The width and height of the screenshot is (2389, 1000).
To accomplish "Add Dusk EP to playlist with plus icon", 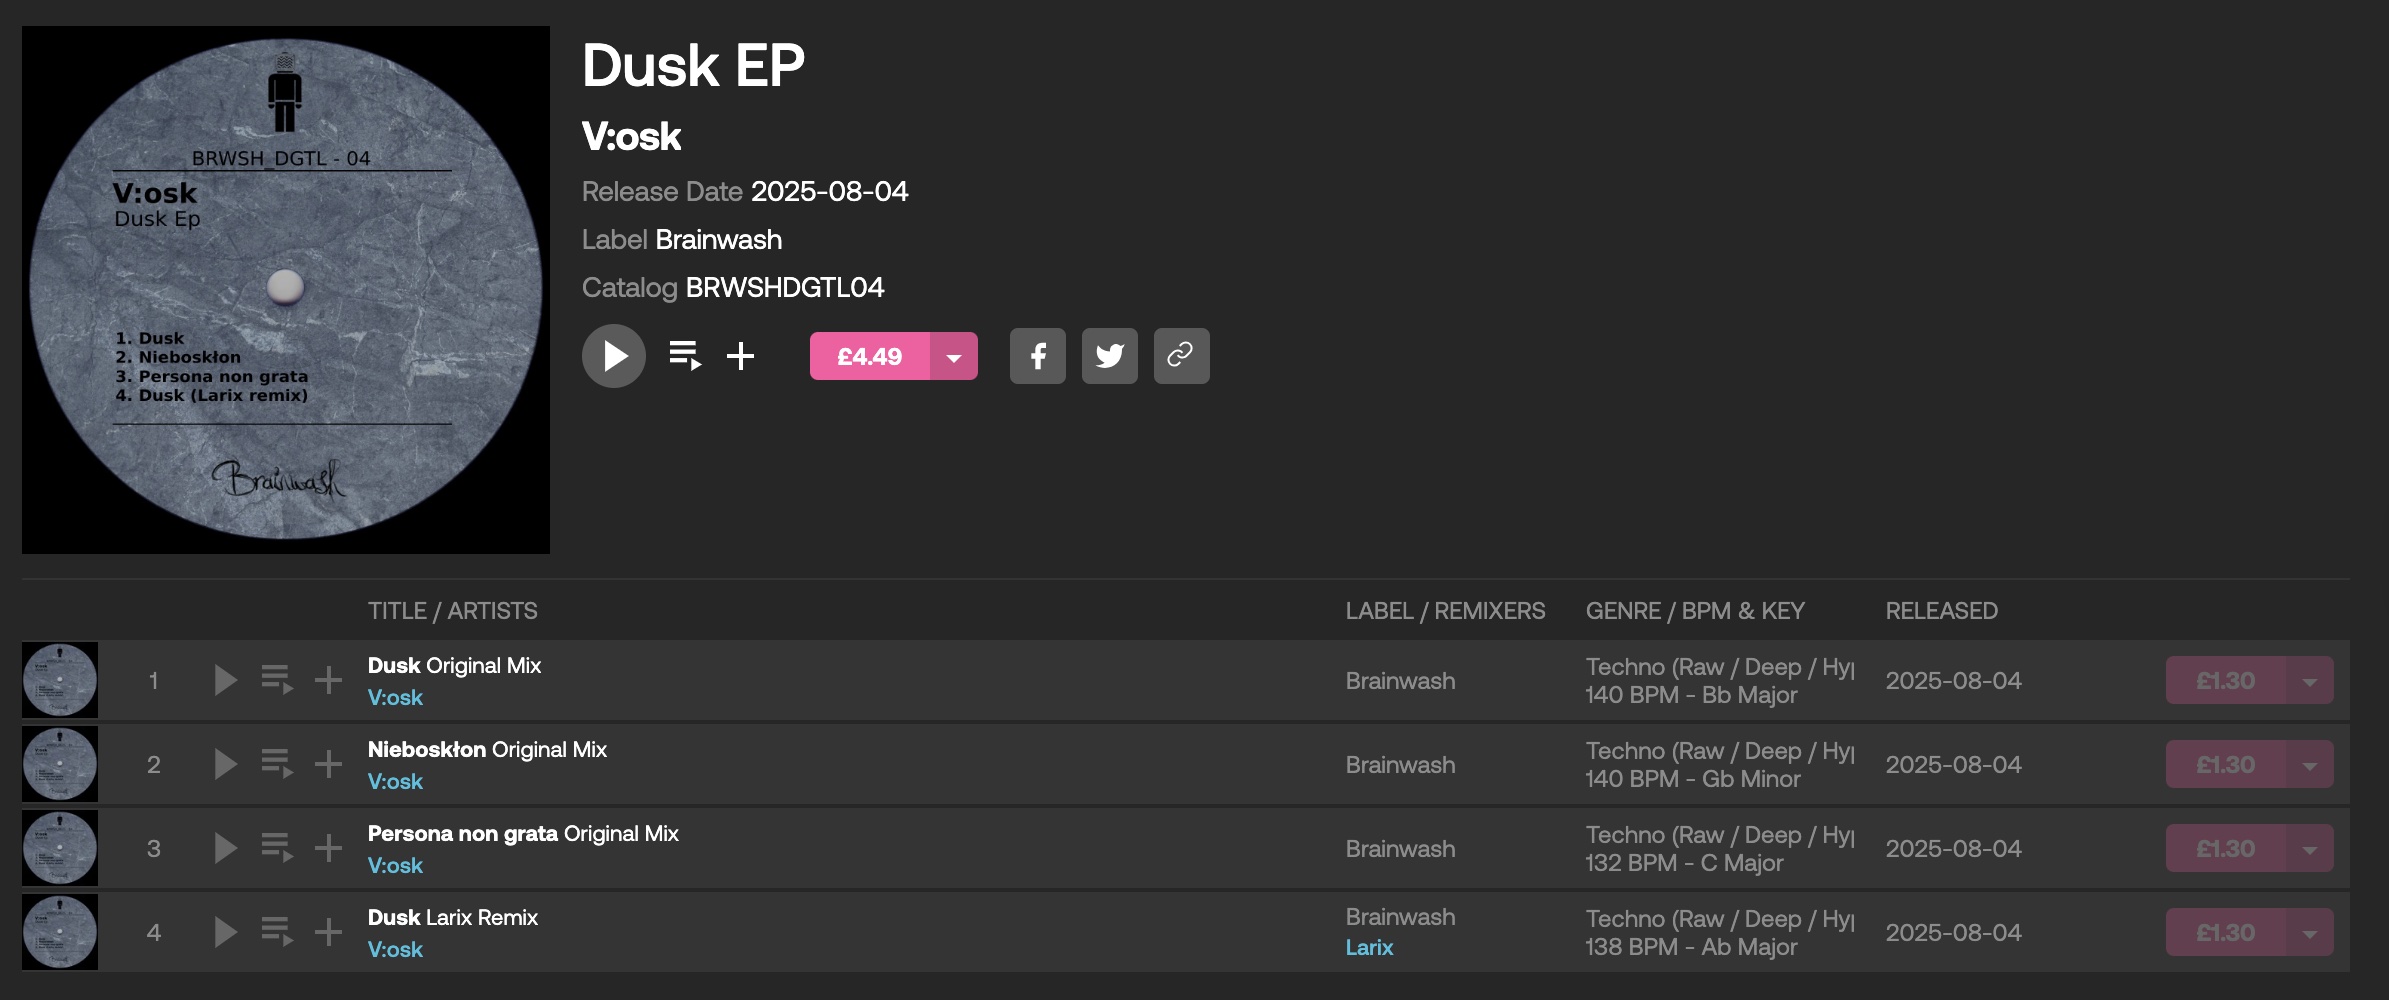I will coord(740,356).
